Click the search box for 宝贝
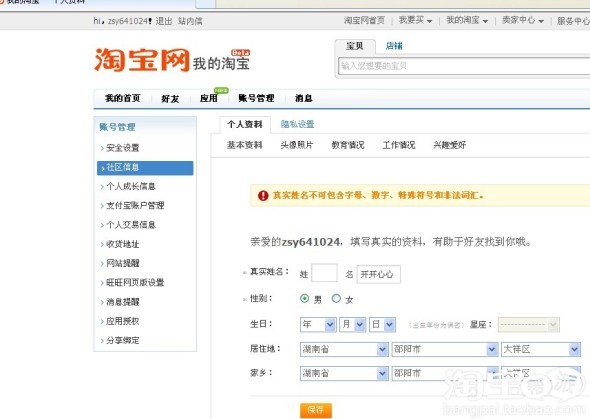 464,66
